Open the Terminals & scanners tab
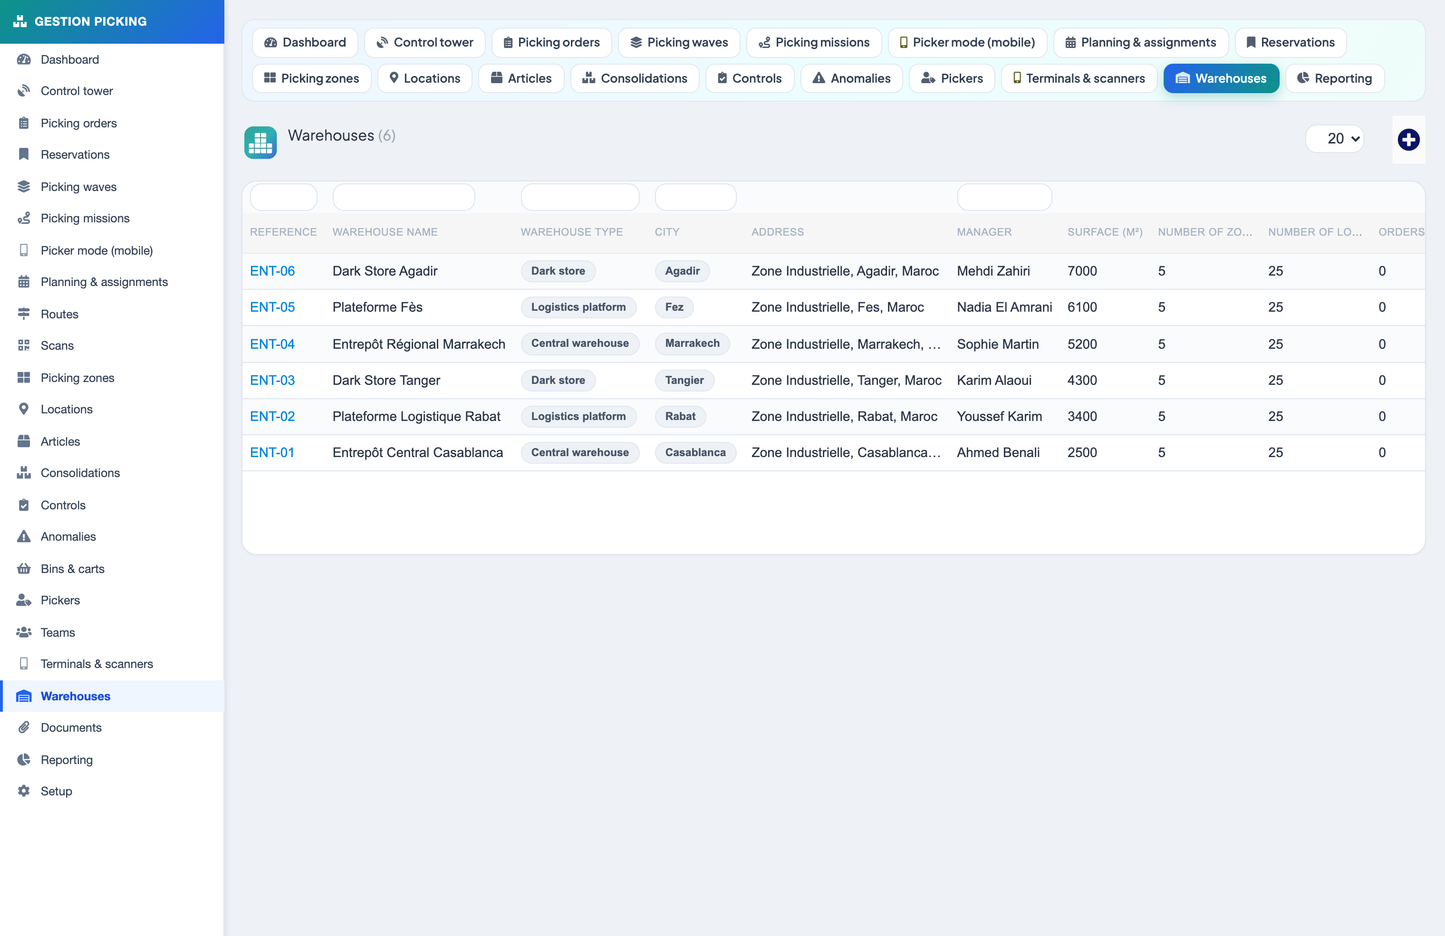 tap(1079, 79)
